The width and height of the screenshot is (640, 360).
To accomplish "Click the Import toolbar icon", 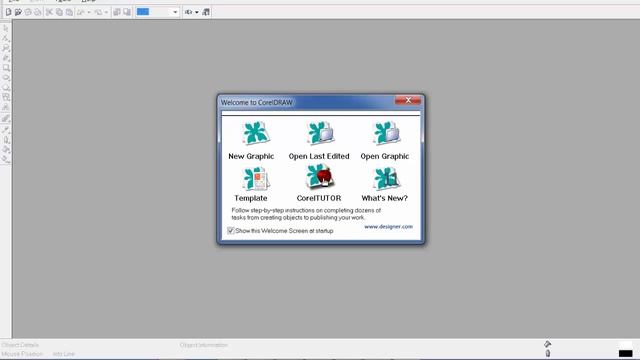I will [117, 12].
